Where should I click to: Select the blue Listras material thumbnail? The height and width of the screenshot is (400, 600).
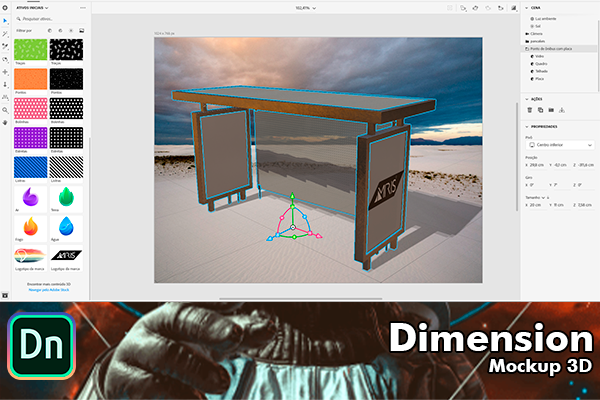(31, 167)
